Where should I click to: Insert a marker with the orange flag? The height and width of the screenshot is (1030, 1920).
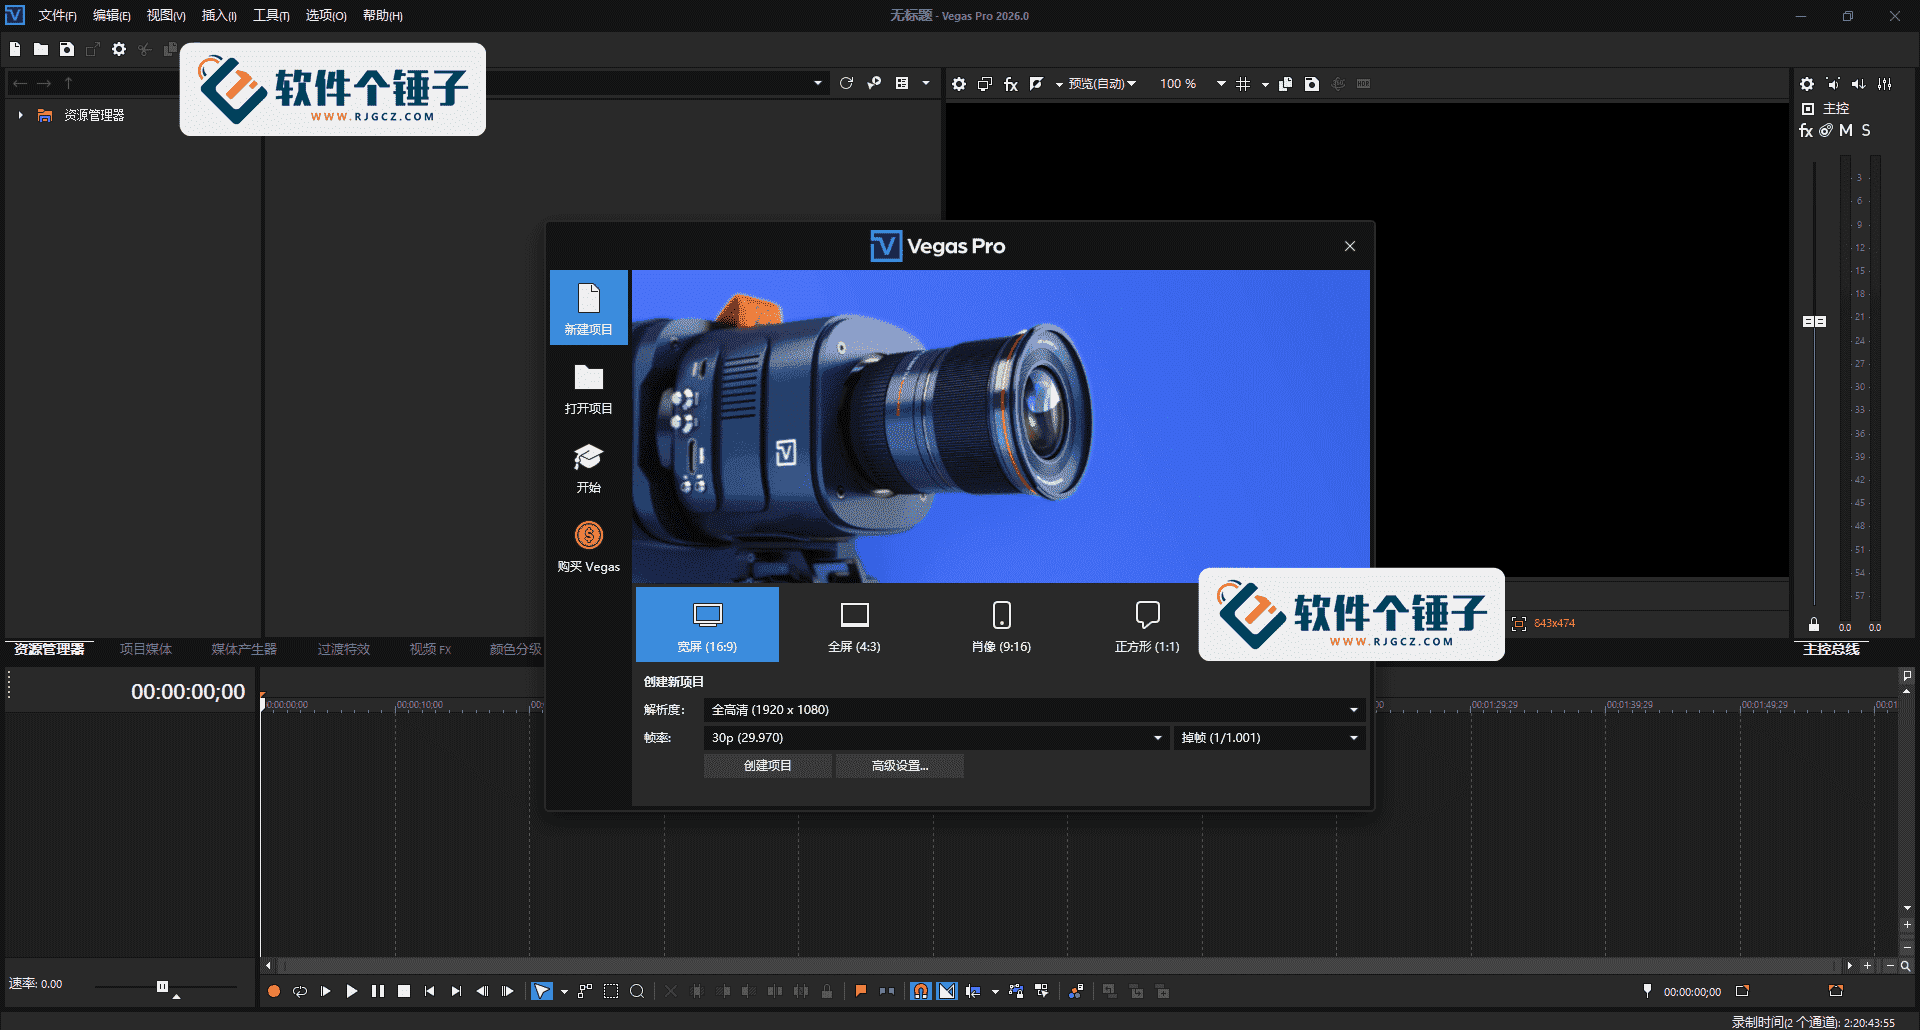pyautogui.click(x=861, y=991)
